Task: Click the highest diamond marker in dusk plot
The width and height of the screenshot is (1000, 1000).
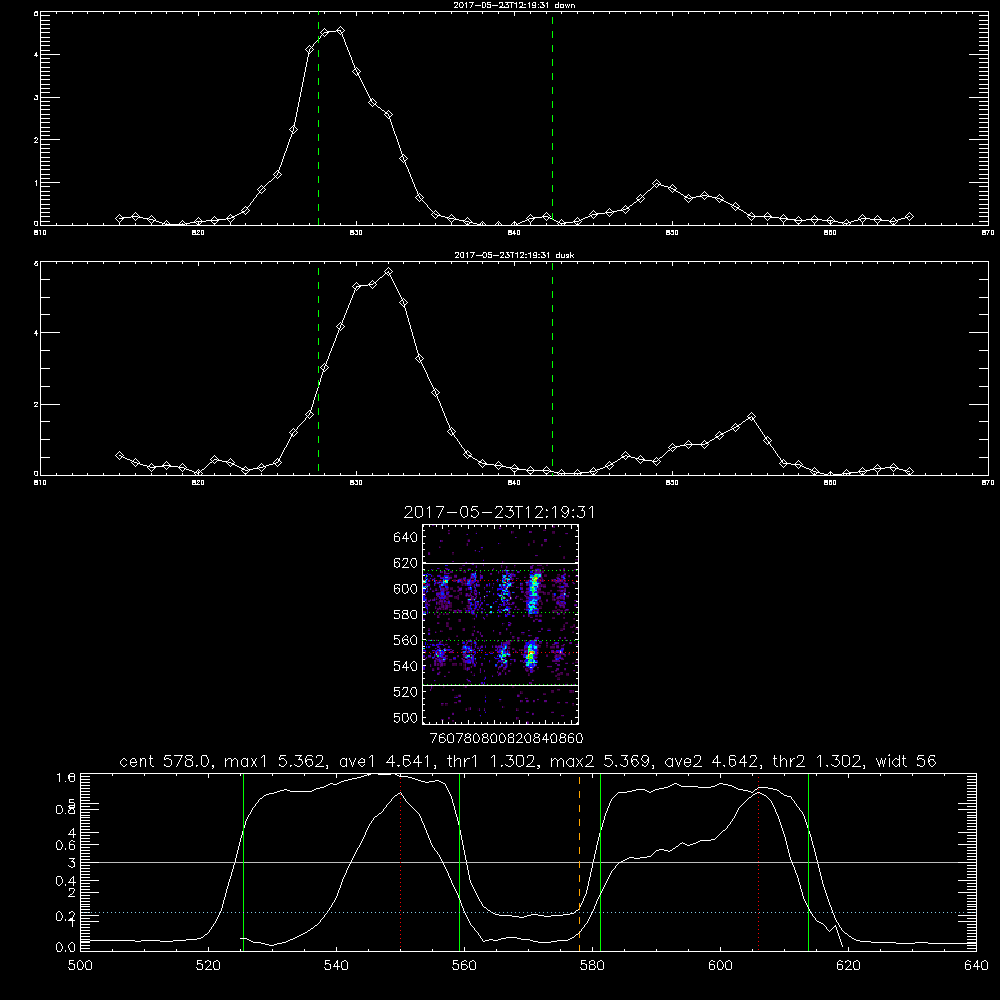Action: coord(388,272)
